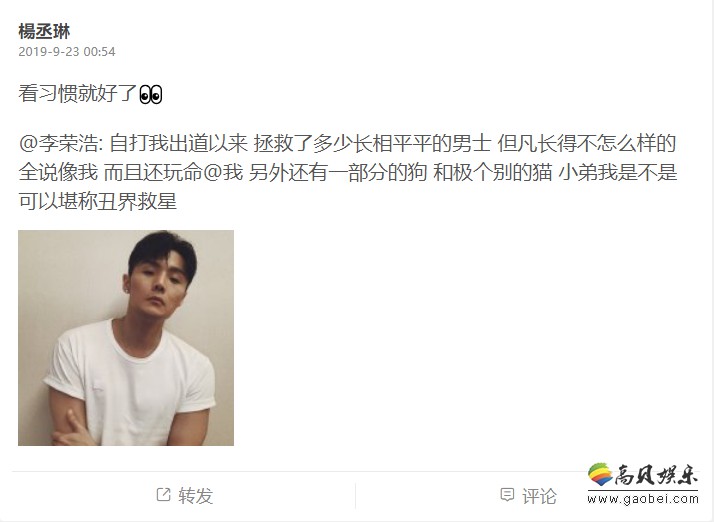Image resolution: width=714 pixels, height=522 pixels.
Task: Click the divider between 转发 and 评论
Action: click(356, 496)
